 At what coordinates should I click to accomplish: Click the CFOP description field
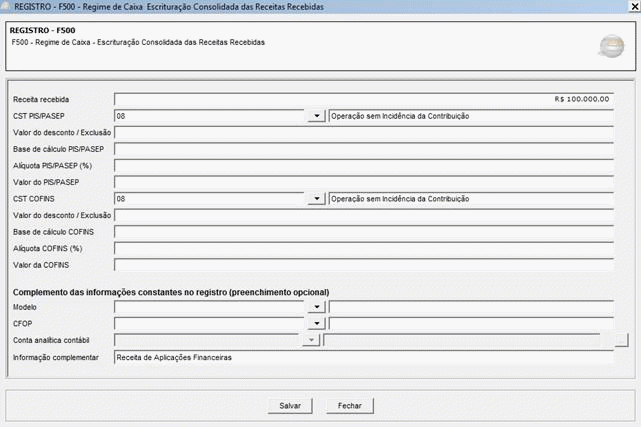(x=471, y=324)
